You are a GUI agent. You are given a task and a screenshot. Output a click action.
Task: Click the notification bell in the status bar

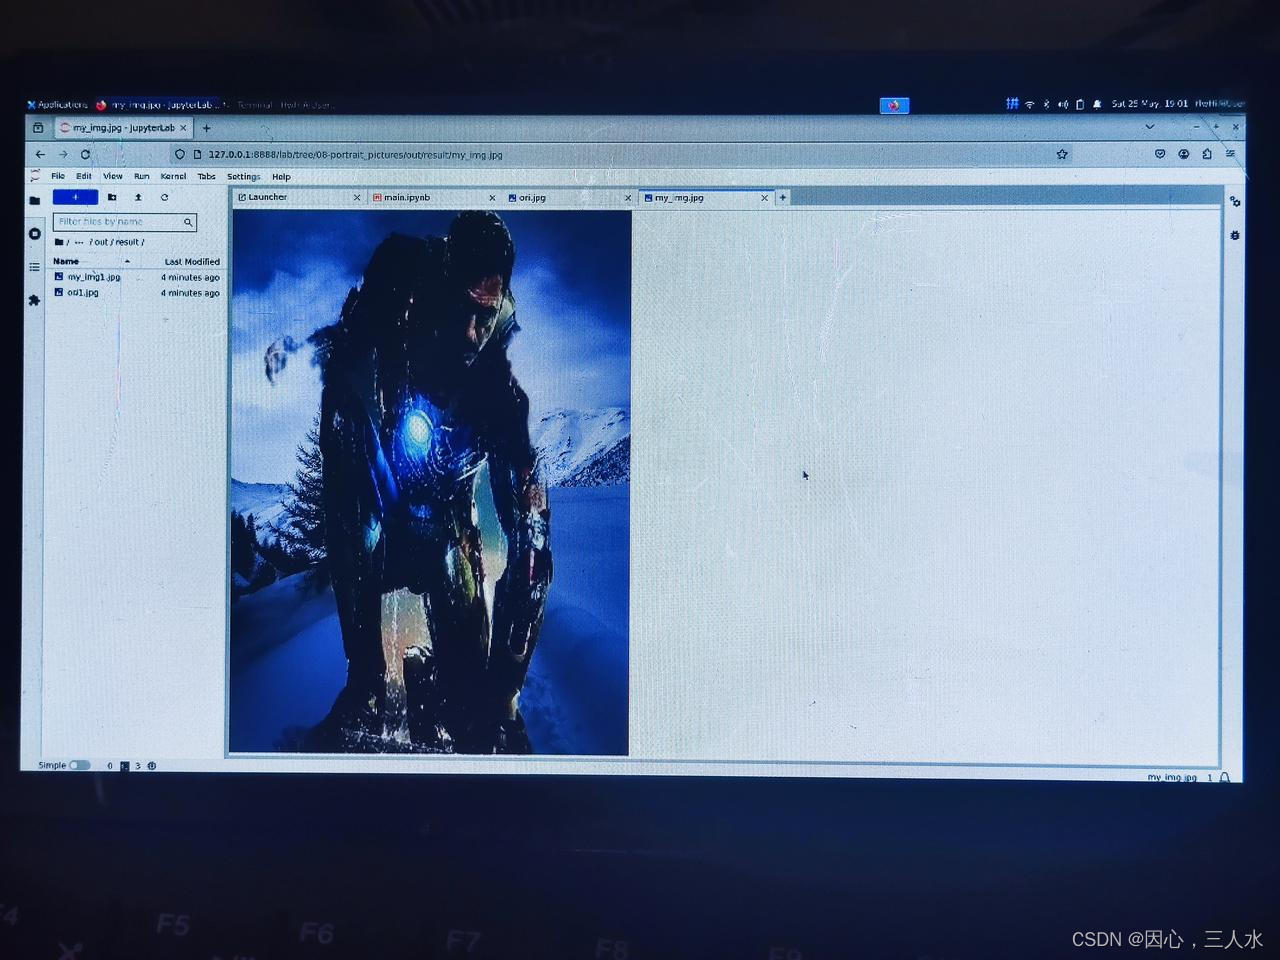click(x=1225, y=777)
